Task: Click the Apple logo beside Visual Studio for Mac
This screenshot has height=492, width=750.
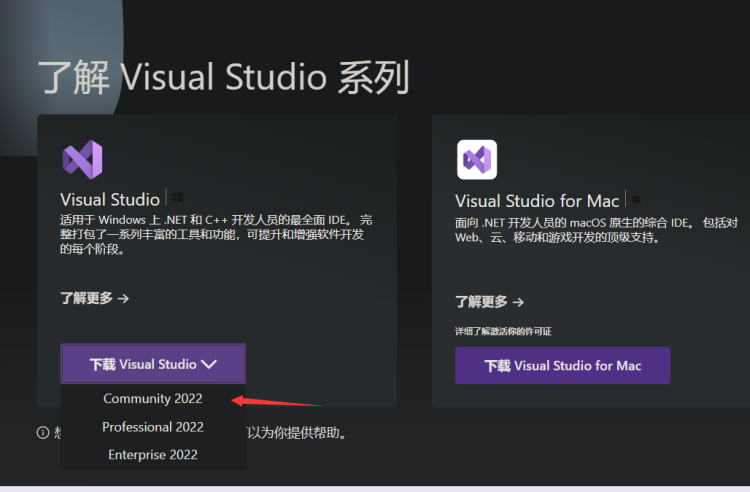Action: pos(636,199)
